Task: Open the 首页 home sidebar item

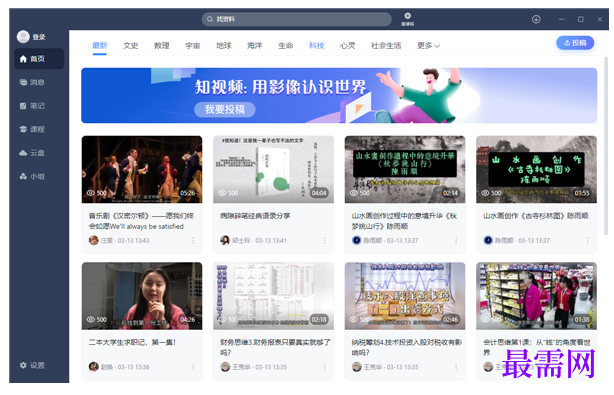Action: (39, 59)
